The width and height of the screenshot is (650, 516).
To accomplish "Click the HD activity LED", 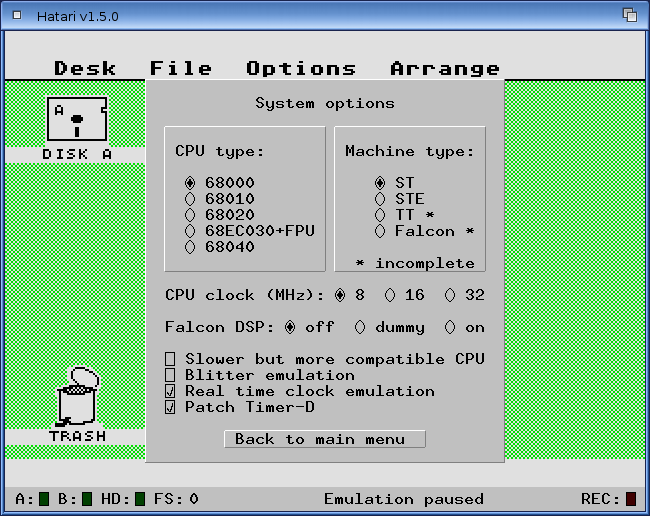I will pos(140,499).
